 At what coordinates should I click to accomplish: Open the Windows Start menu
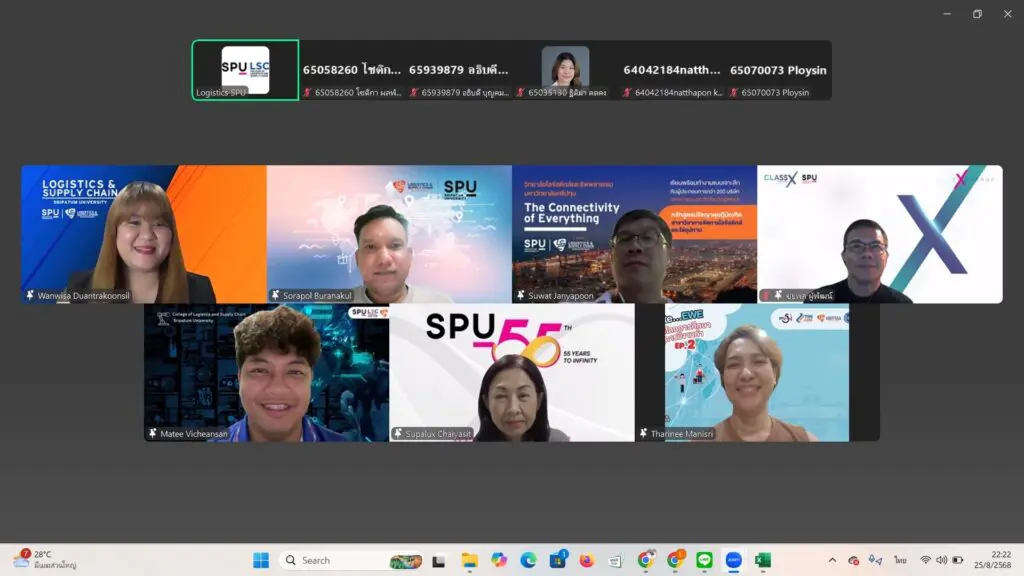click(x=261, y=560)
